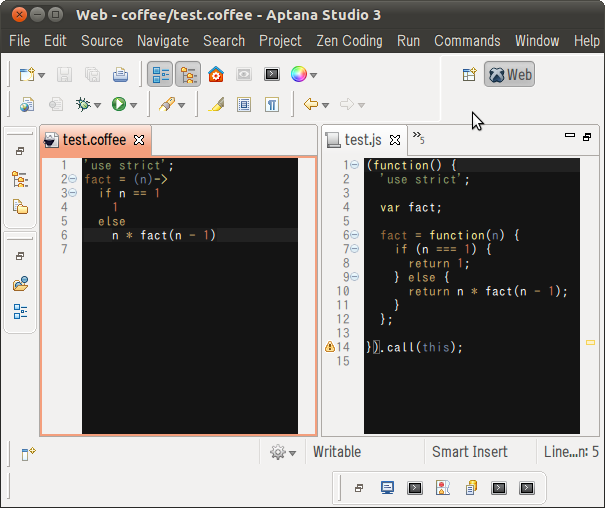605x508 pixels.
Task: Open the outline view in left sidebar
Action: coord(20,312)
